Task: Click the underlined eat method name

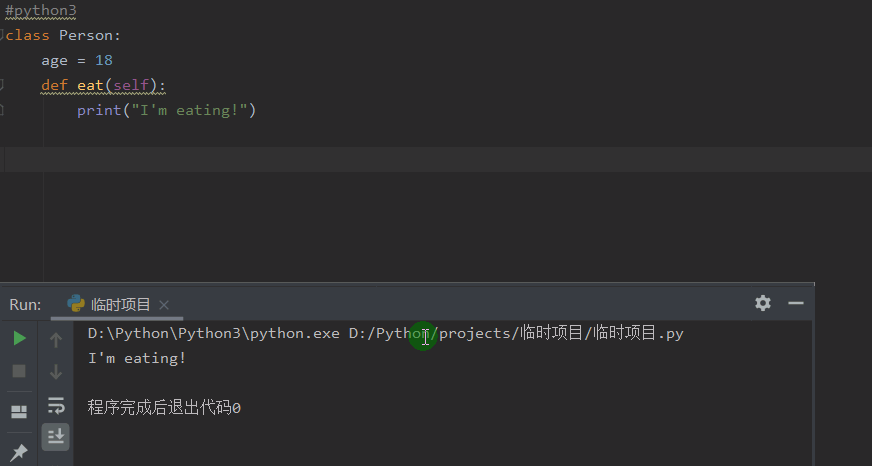Action: (x=90, y=85)
